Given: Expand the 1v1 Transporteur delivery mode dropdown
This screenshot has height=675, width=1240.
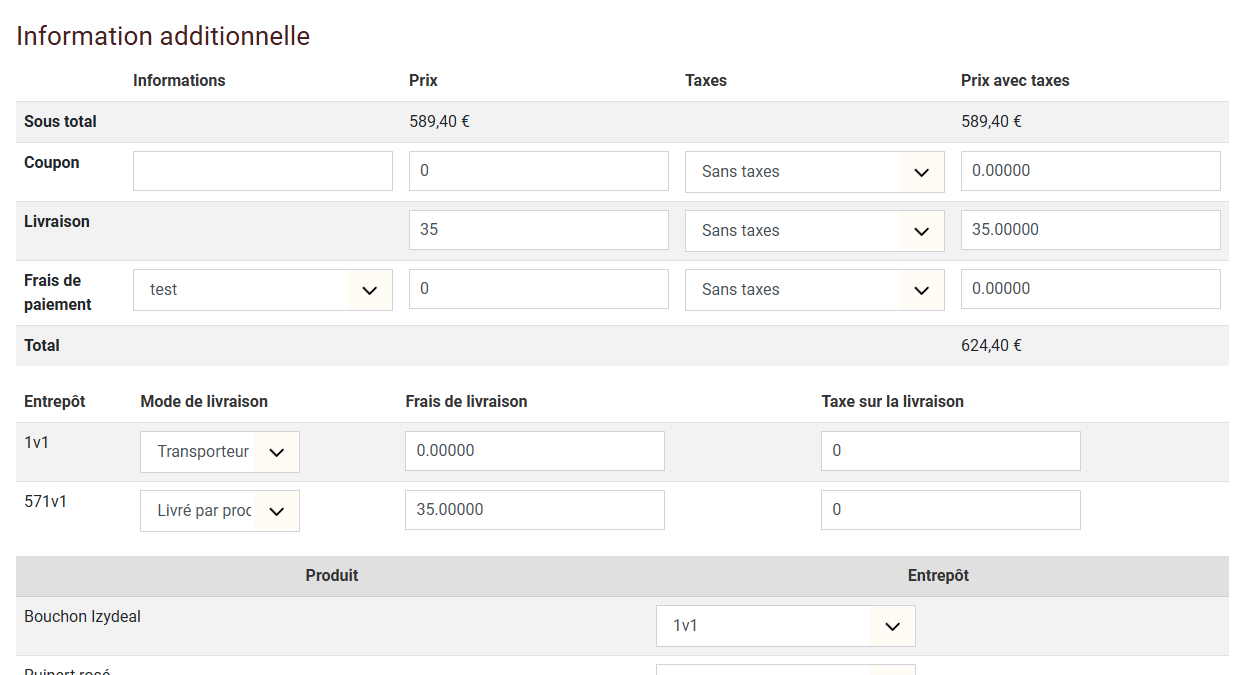Looking at the screenshot, I should 220,452.
